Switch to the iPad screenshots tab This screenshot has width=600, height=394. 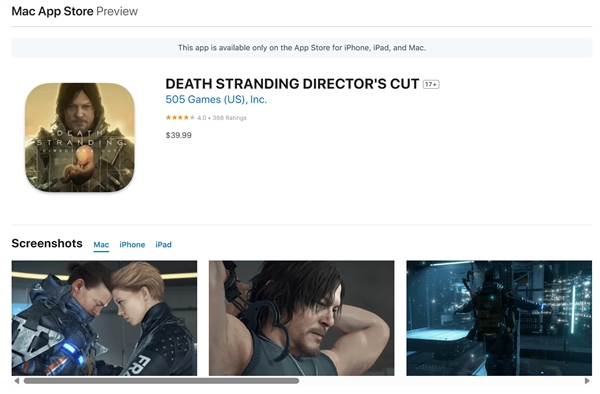pos(163,245)
